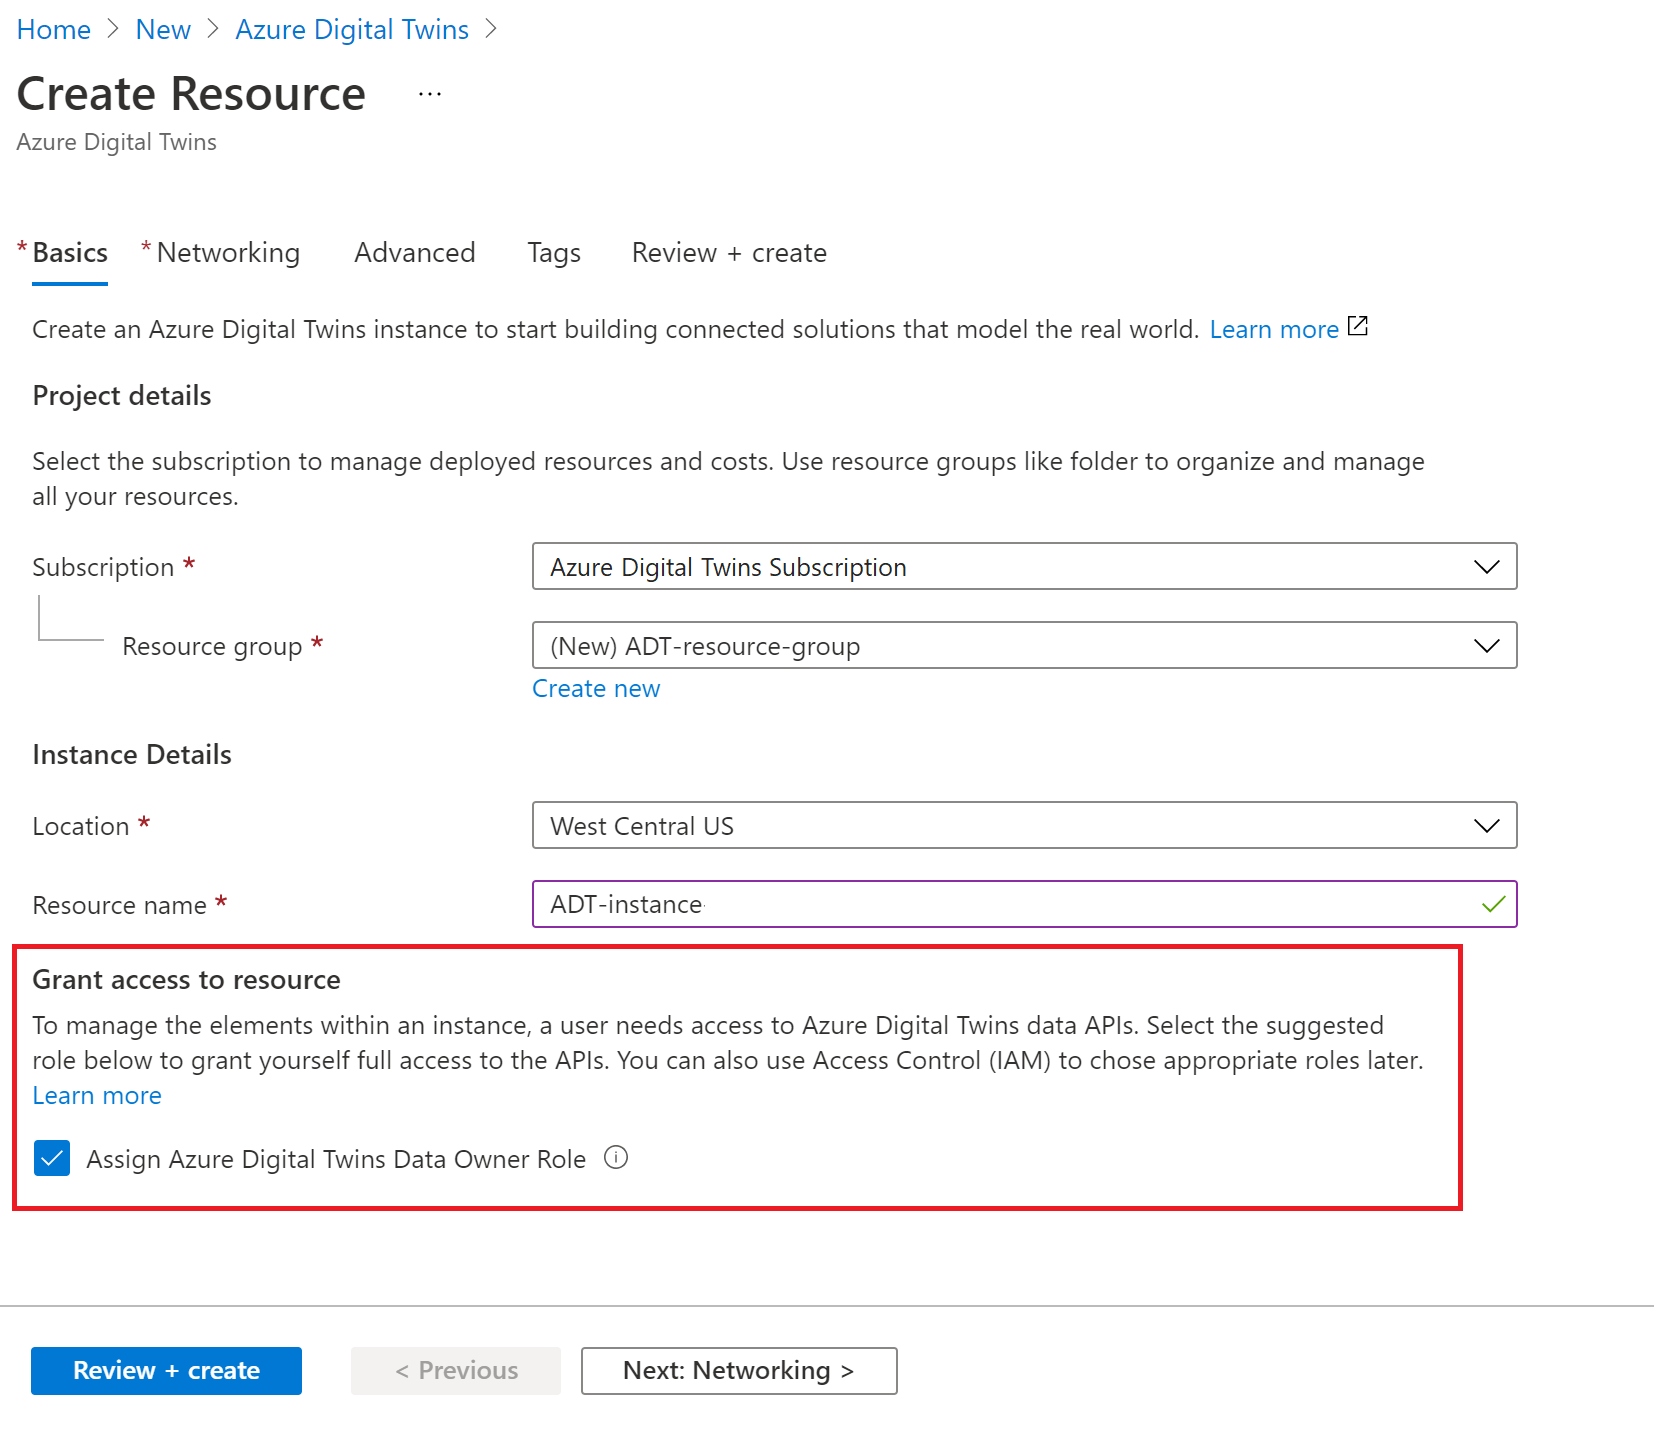Viewport: 1654px width, 1440px height.
Task: Switch to the Networking tab
Action: (228, 253)
